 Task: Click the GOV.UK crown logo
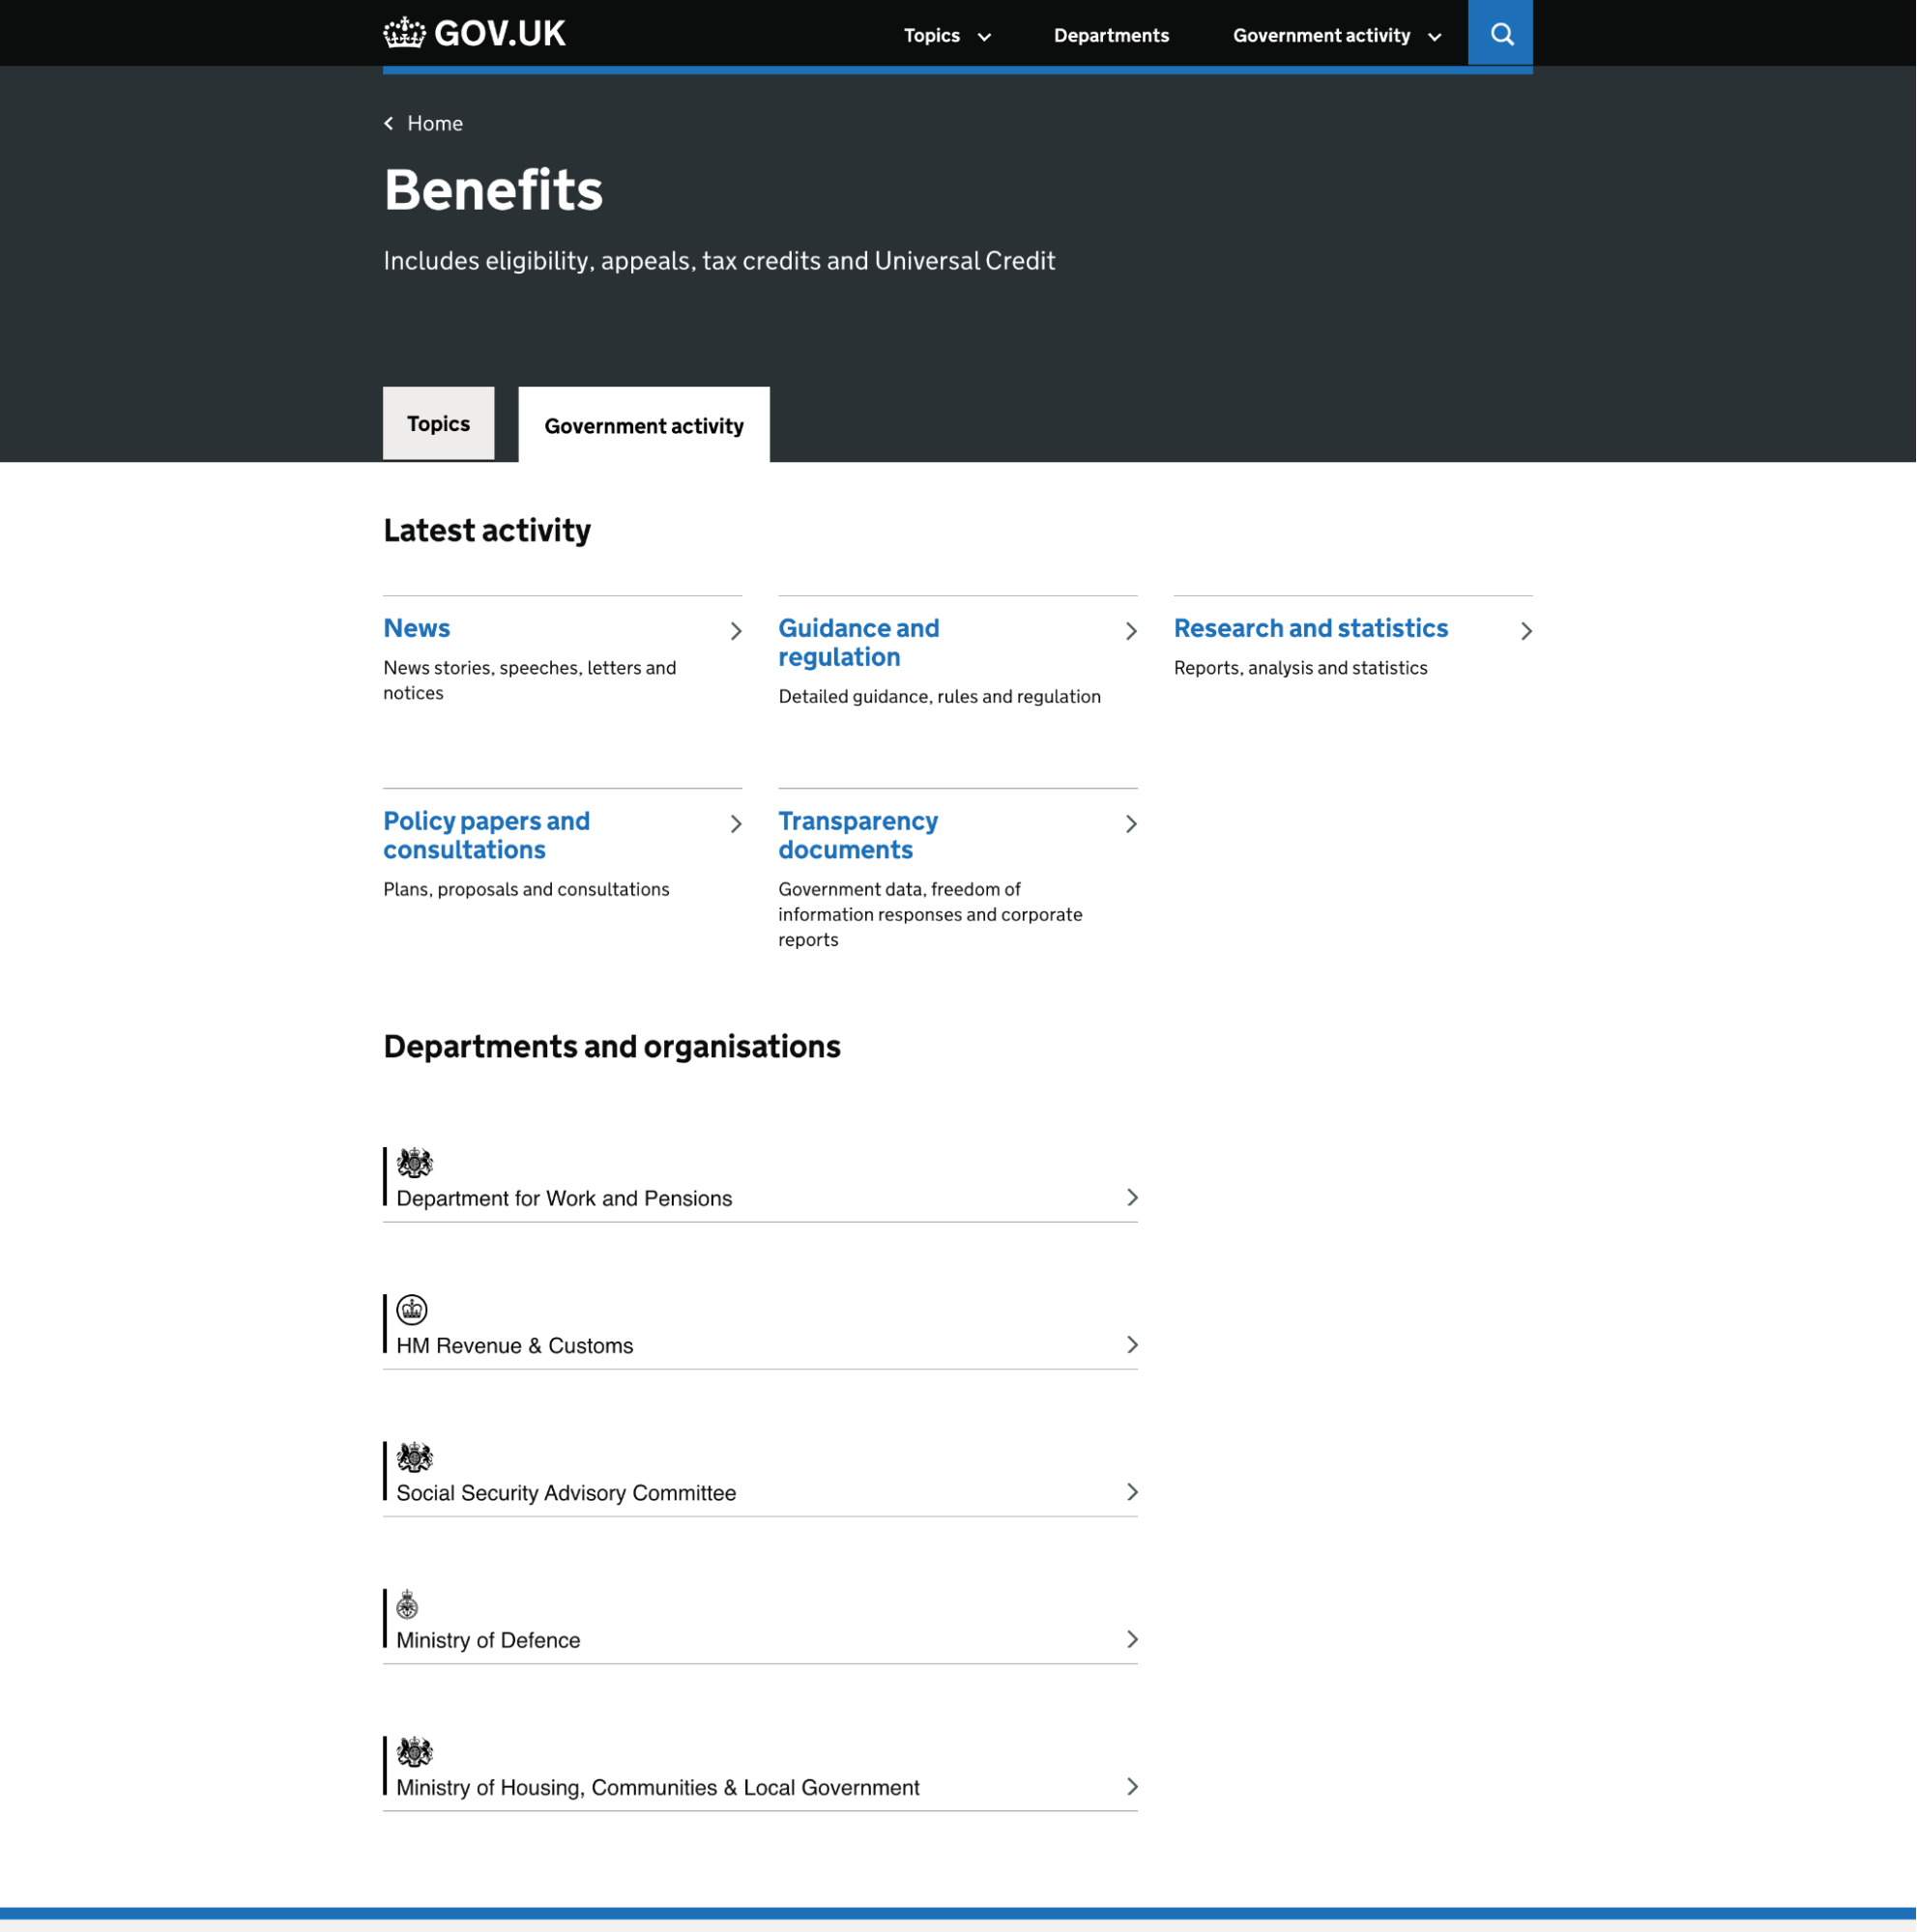coord(404,31)
